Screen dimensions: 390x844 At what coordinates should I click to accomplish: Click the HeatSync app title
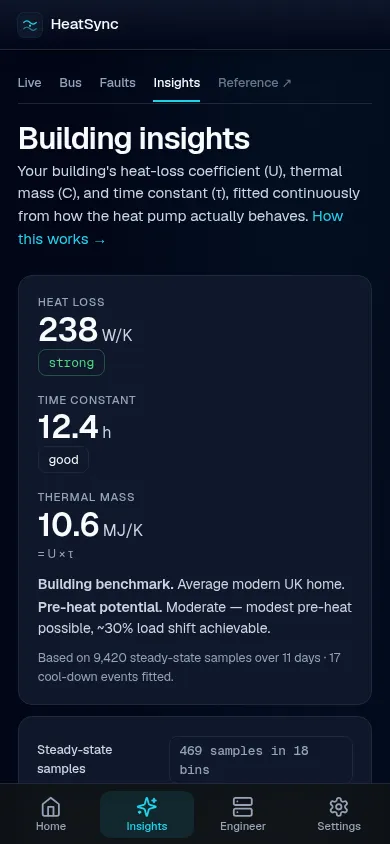click(x=84, y=24)
